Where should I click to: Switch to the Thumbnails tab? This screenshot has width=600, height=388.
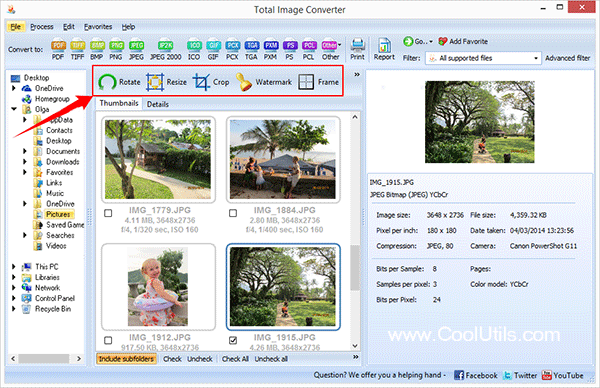coord(119,103)
